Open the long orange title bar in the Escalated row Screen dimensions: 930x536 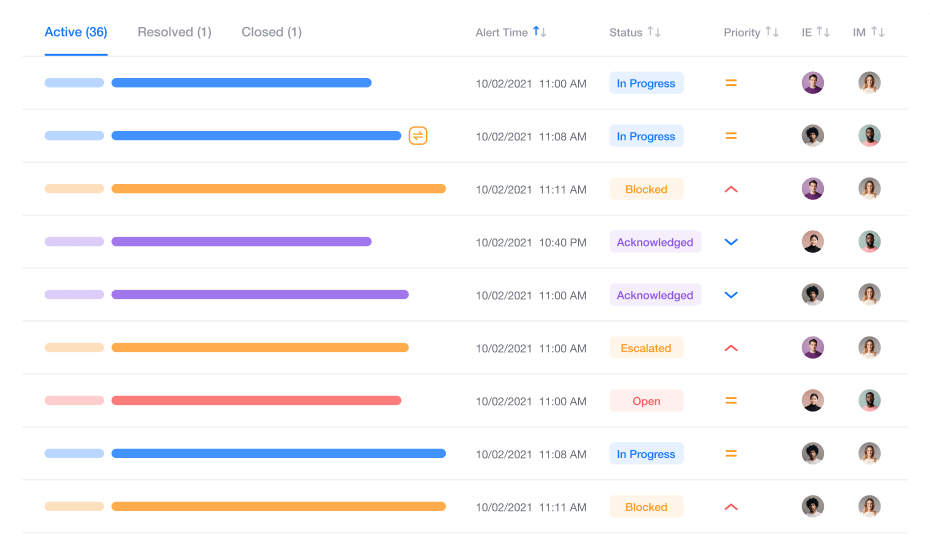pyautogui.click(x=260, y=347)
